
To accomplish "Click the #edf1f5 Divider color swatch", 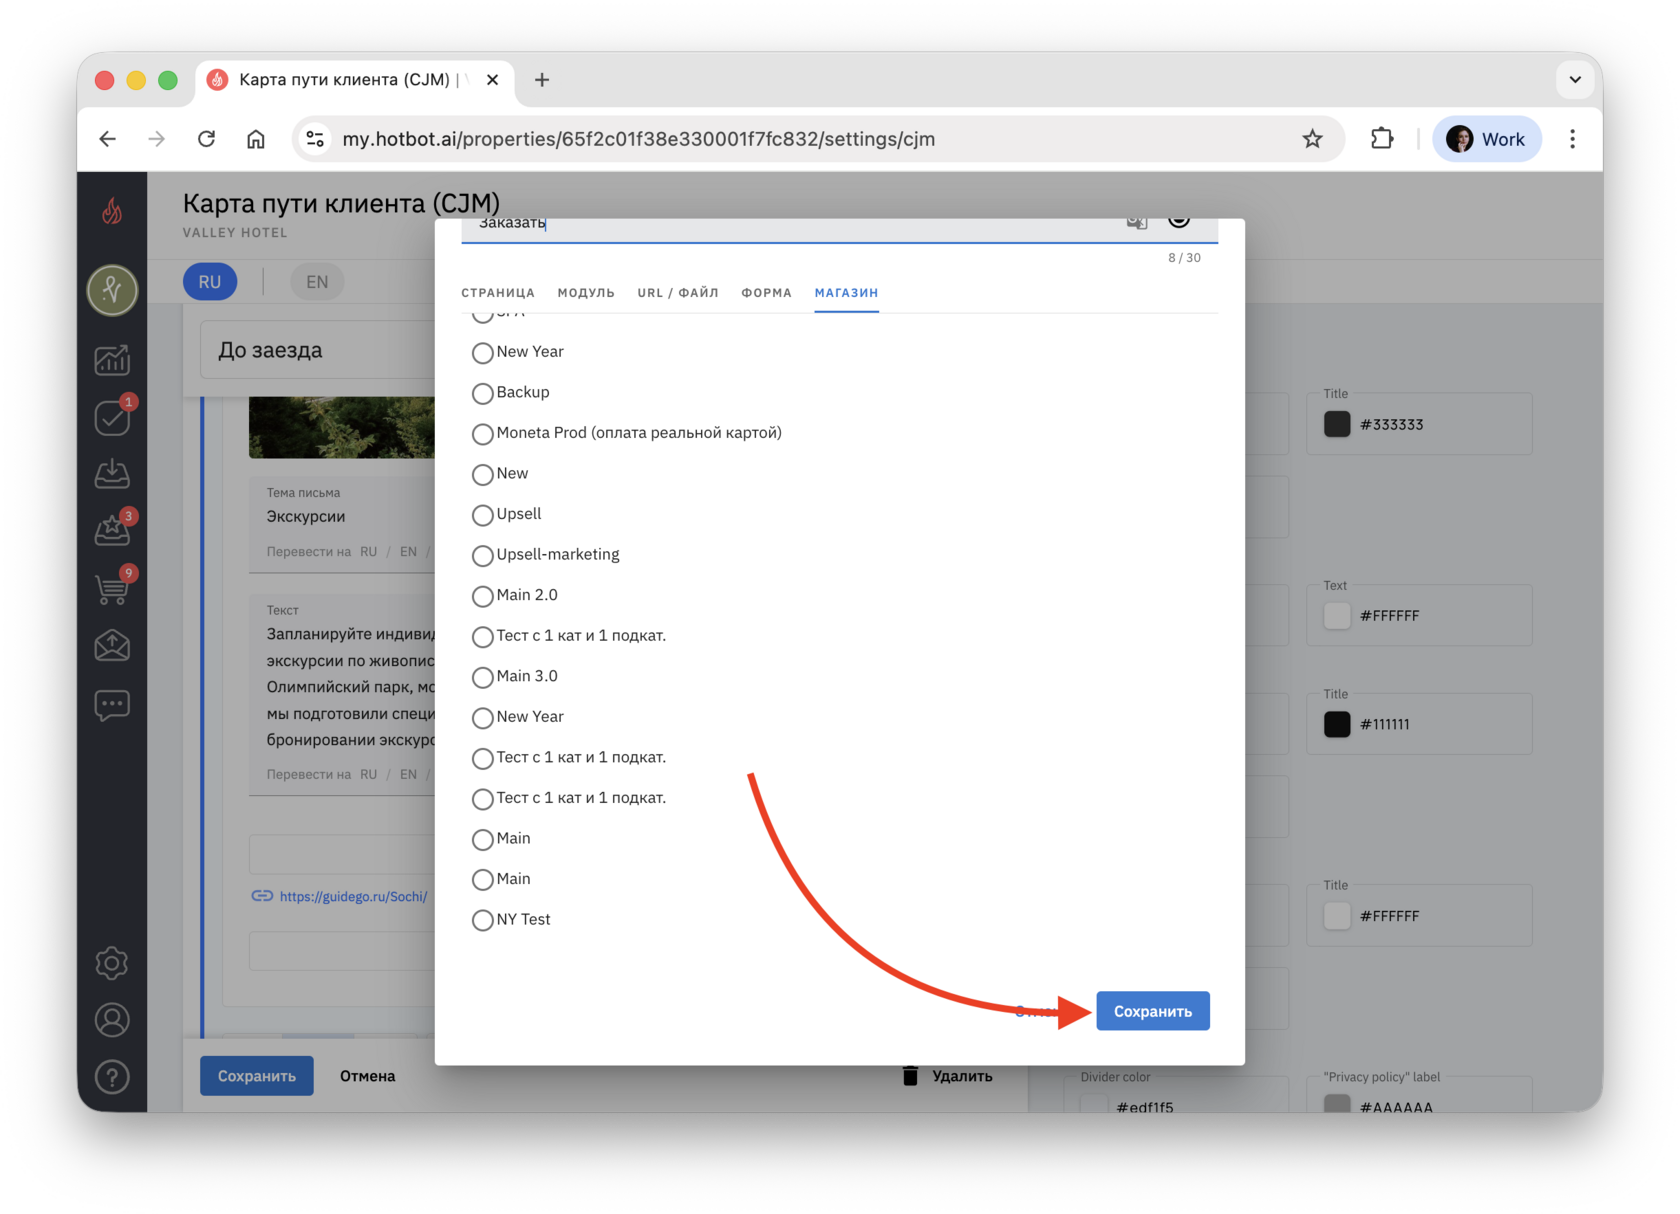I will click(x=1094, y=1104).
